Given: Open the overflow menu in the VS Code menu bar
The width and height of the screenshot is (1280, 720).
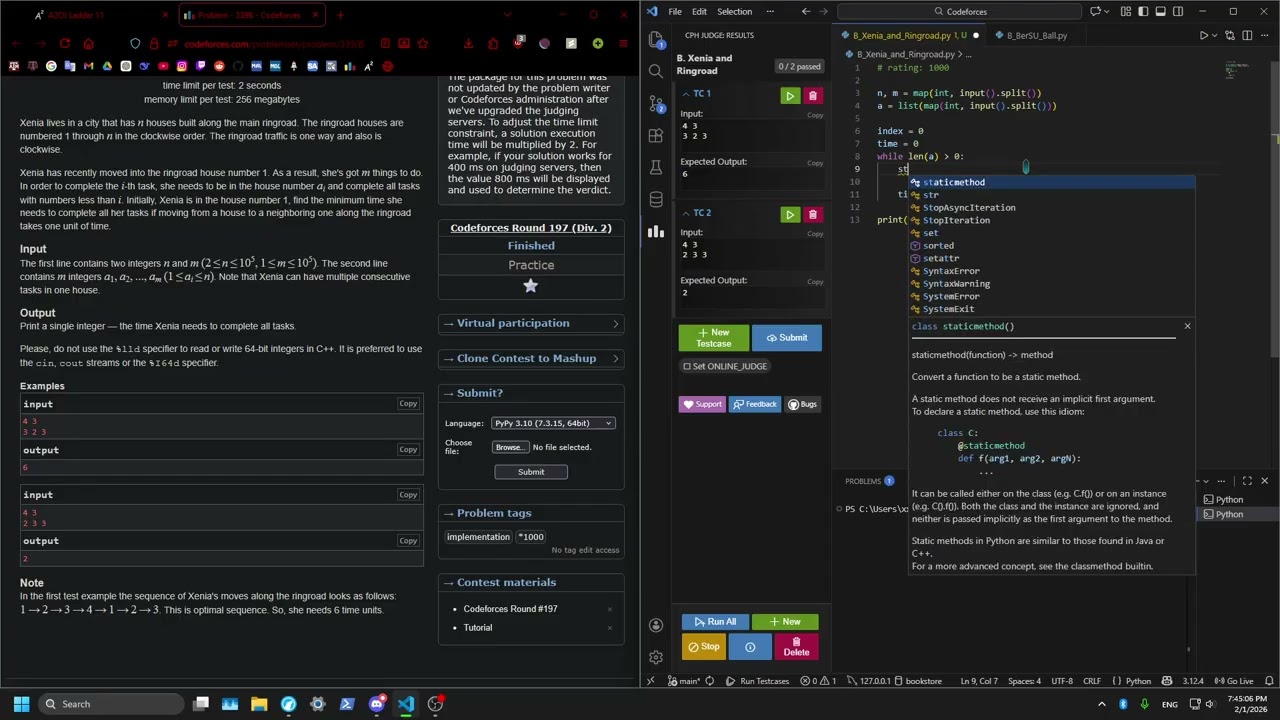Looking at the screenshot, I should coord(769,11).
